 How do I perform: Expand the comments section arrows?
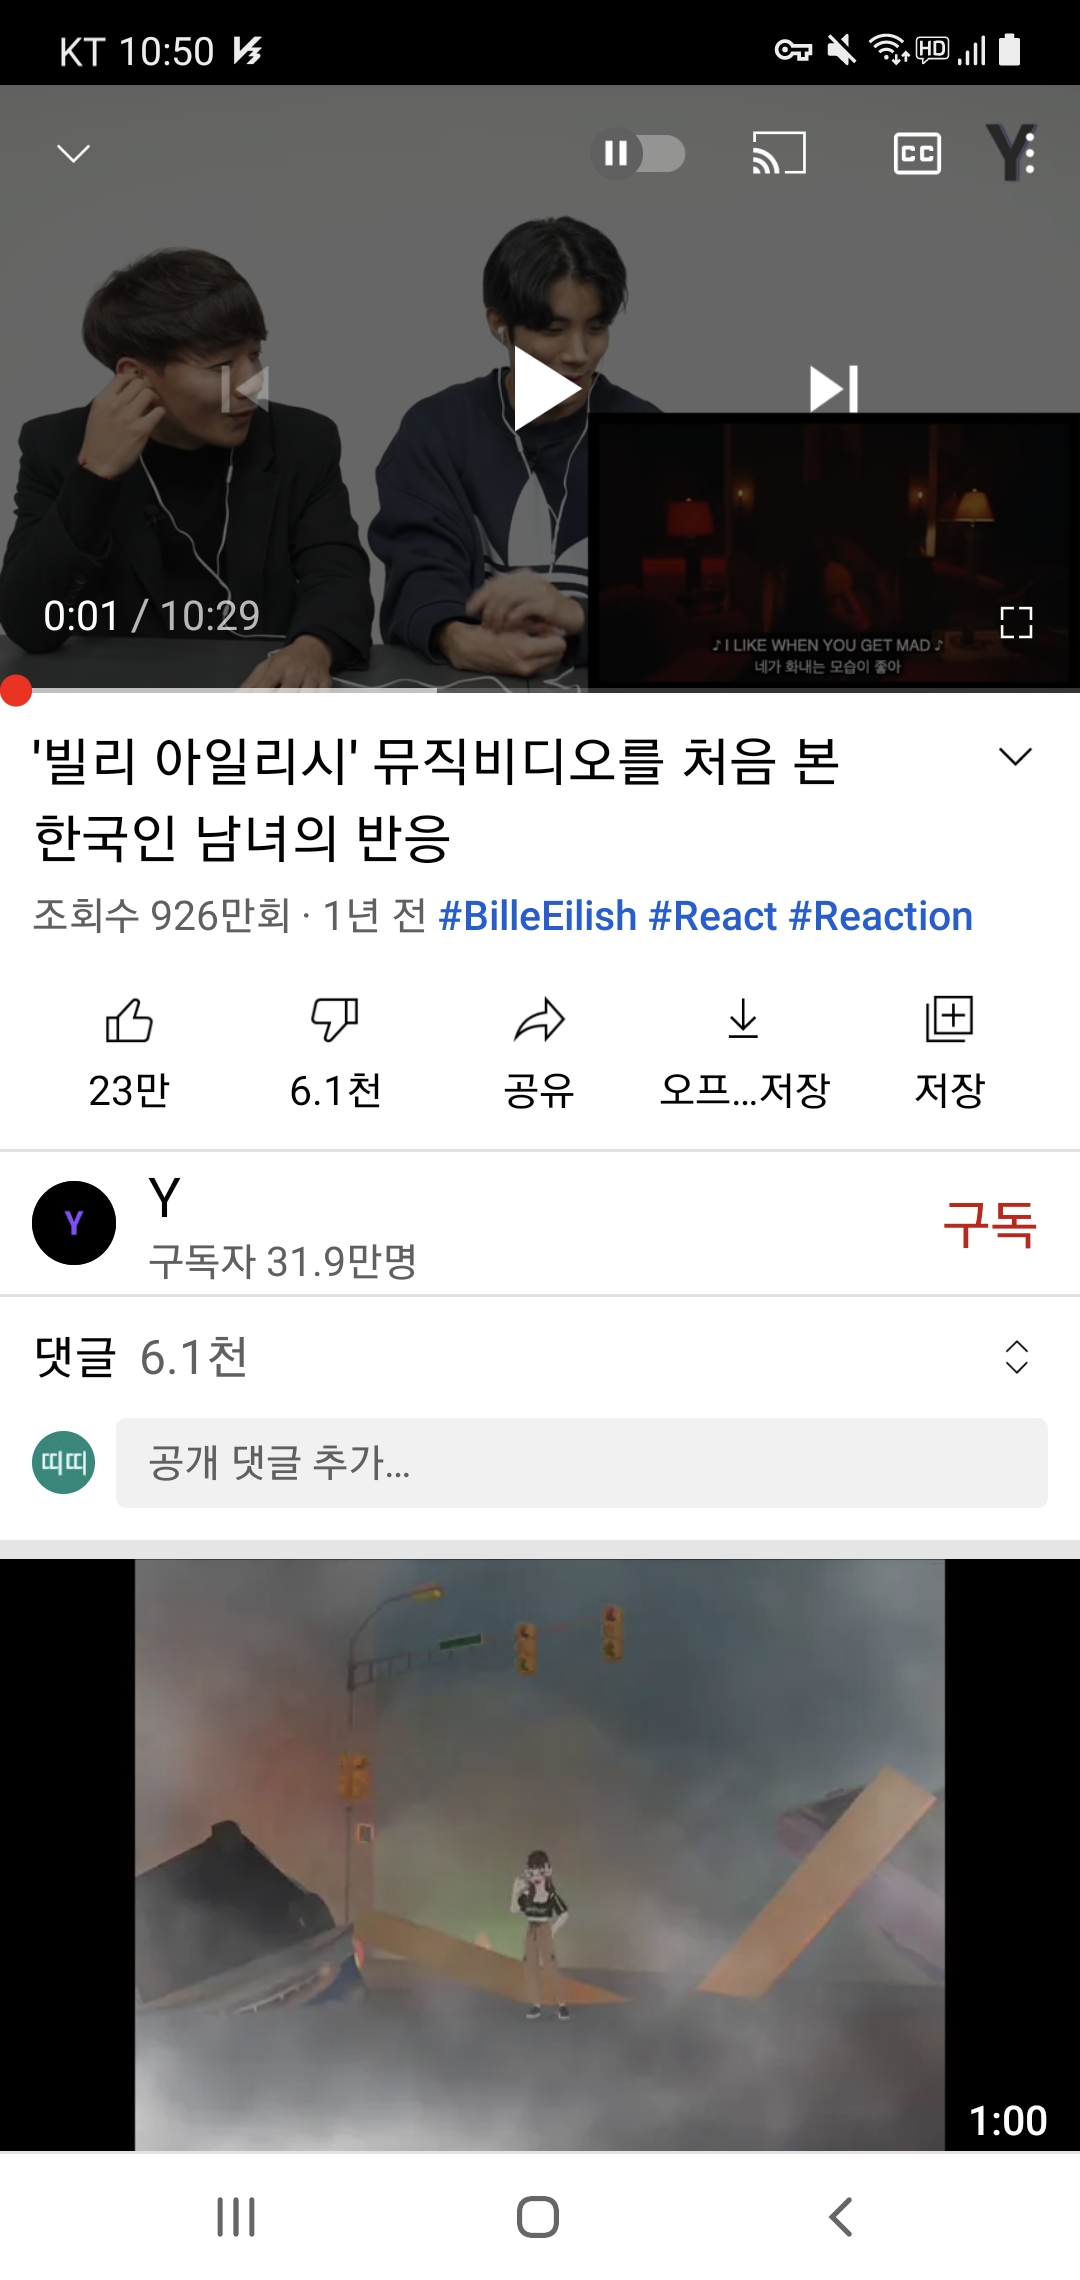[x=1016, y=1356]
